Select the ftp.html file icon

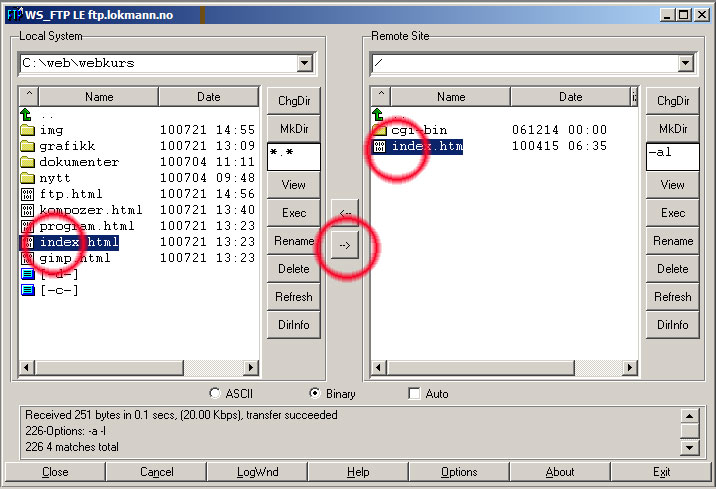(27, 194)
